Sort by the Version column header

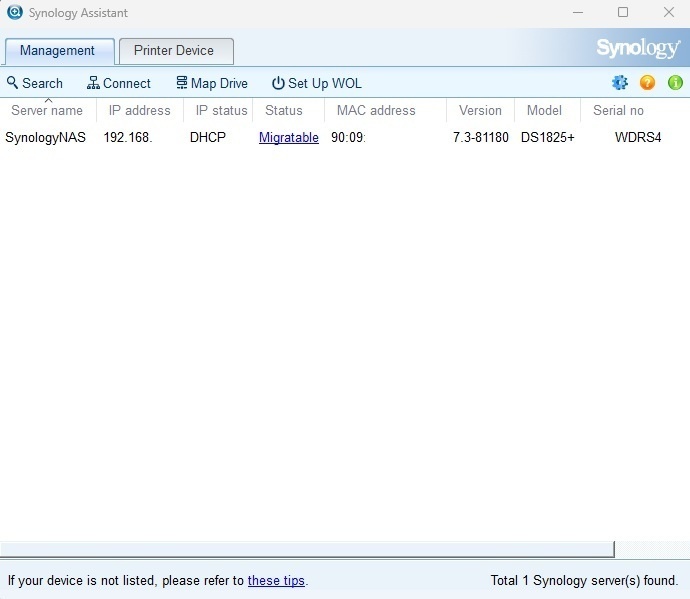pos(480,110)
